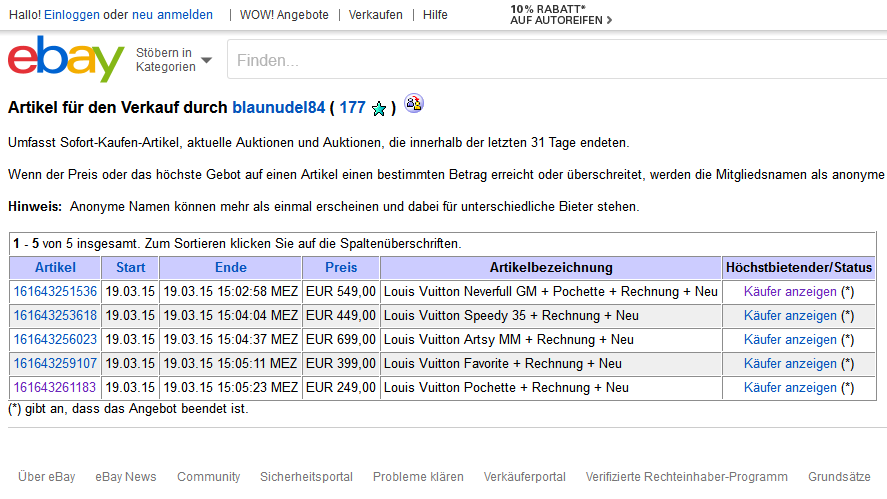Select end time 19.03.15 15:05:23 MEZ
The image size is (887, 499).
(231, 388)
